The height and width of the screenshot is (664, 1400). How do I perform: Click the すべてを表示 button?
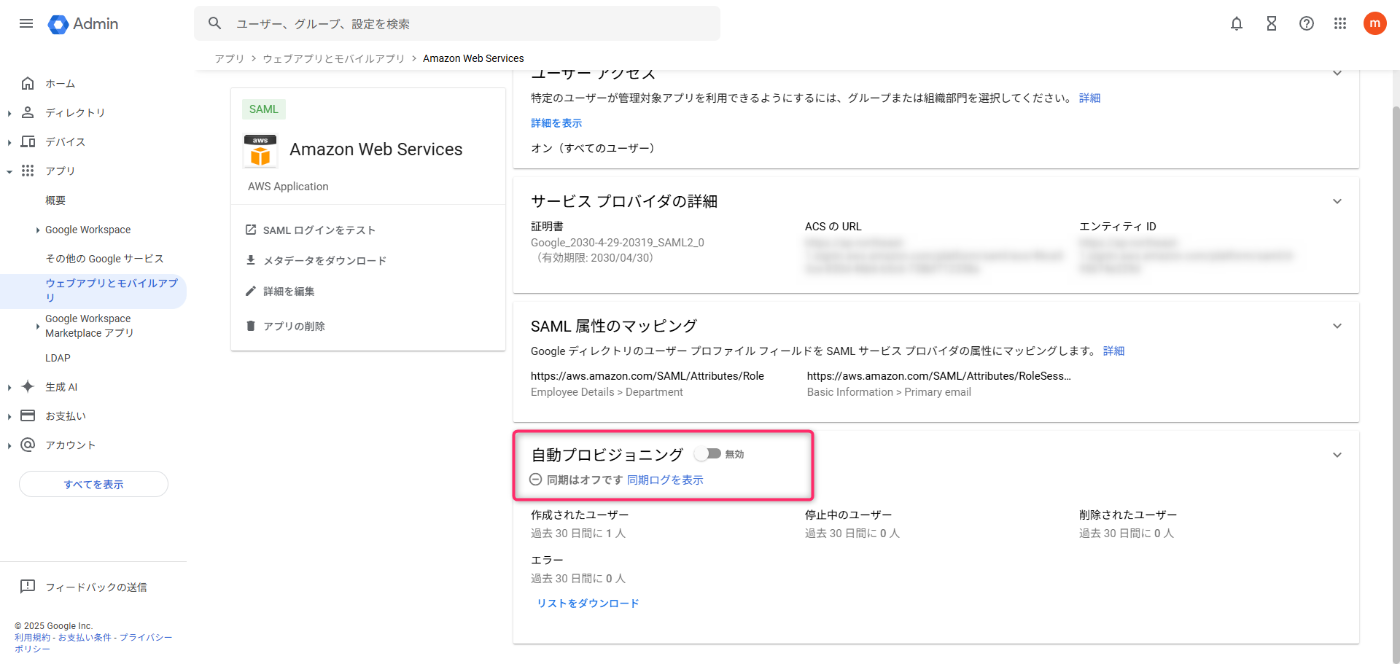tap(94, 484)
